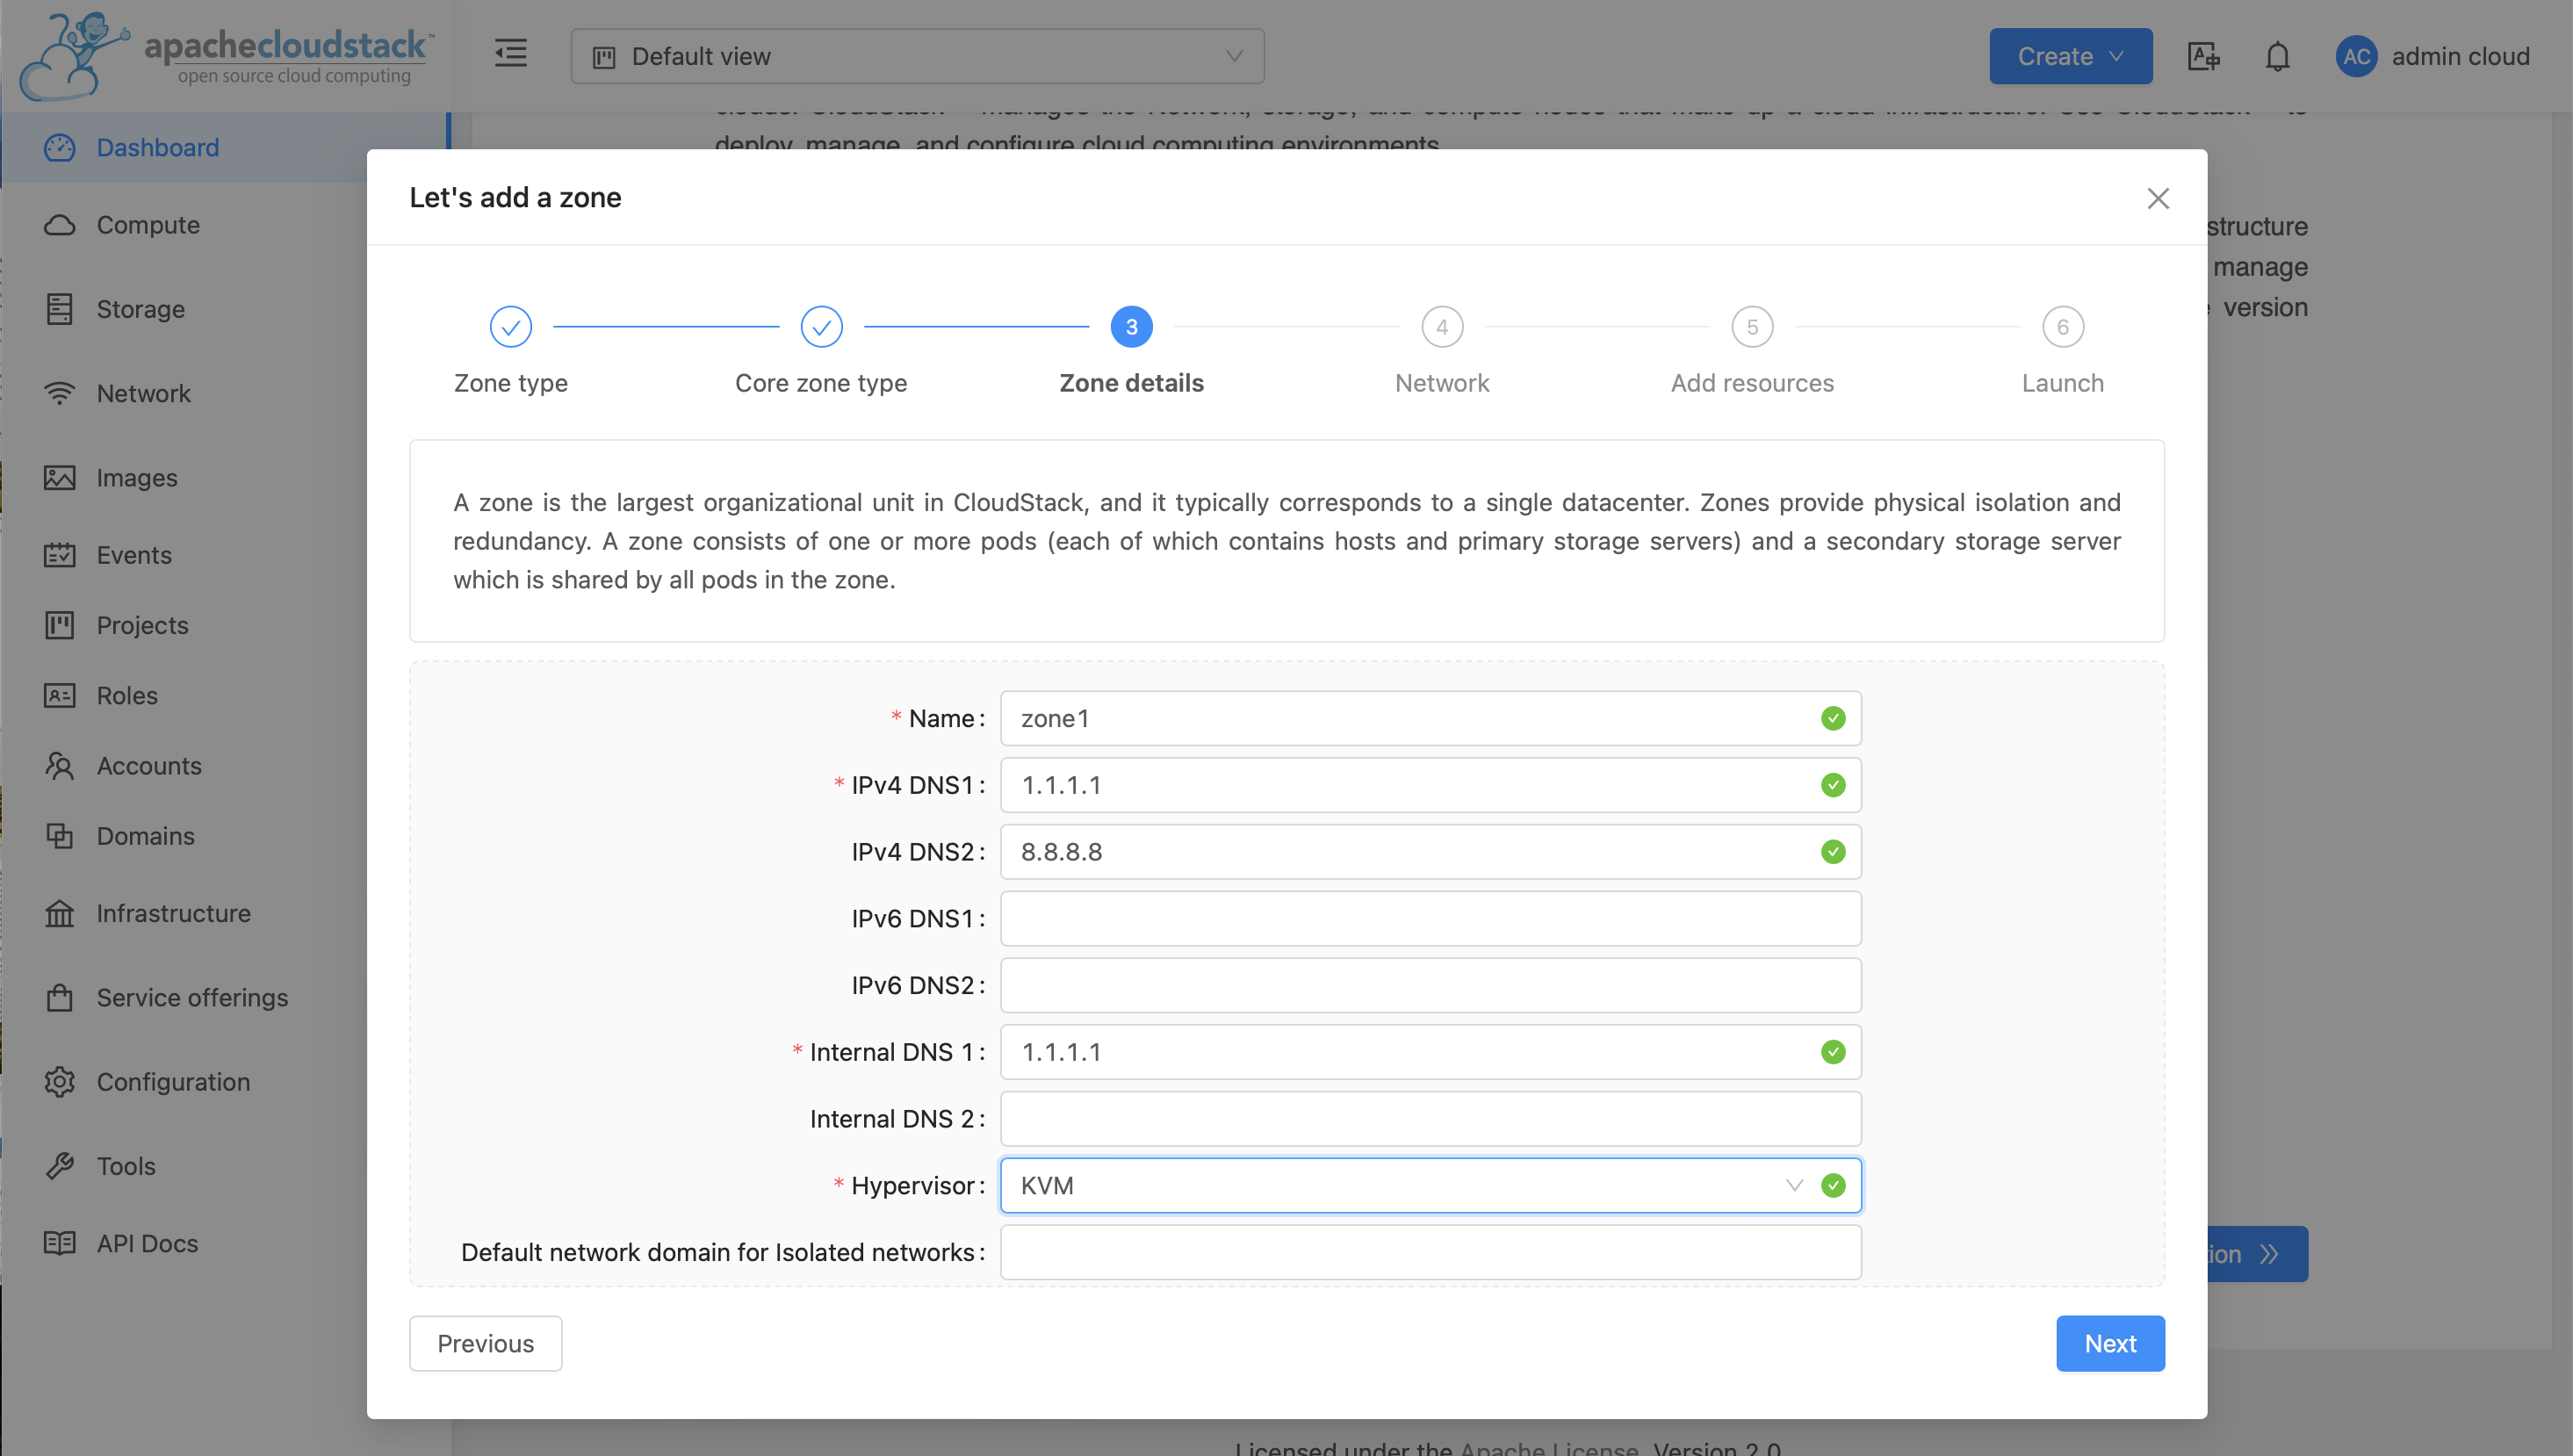
Task: Go to Core zone type step
Action: [x=821, y=327]
